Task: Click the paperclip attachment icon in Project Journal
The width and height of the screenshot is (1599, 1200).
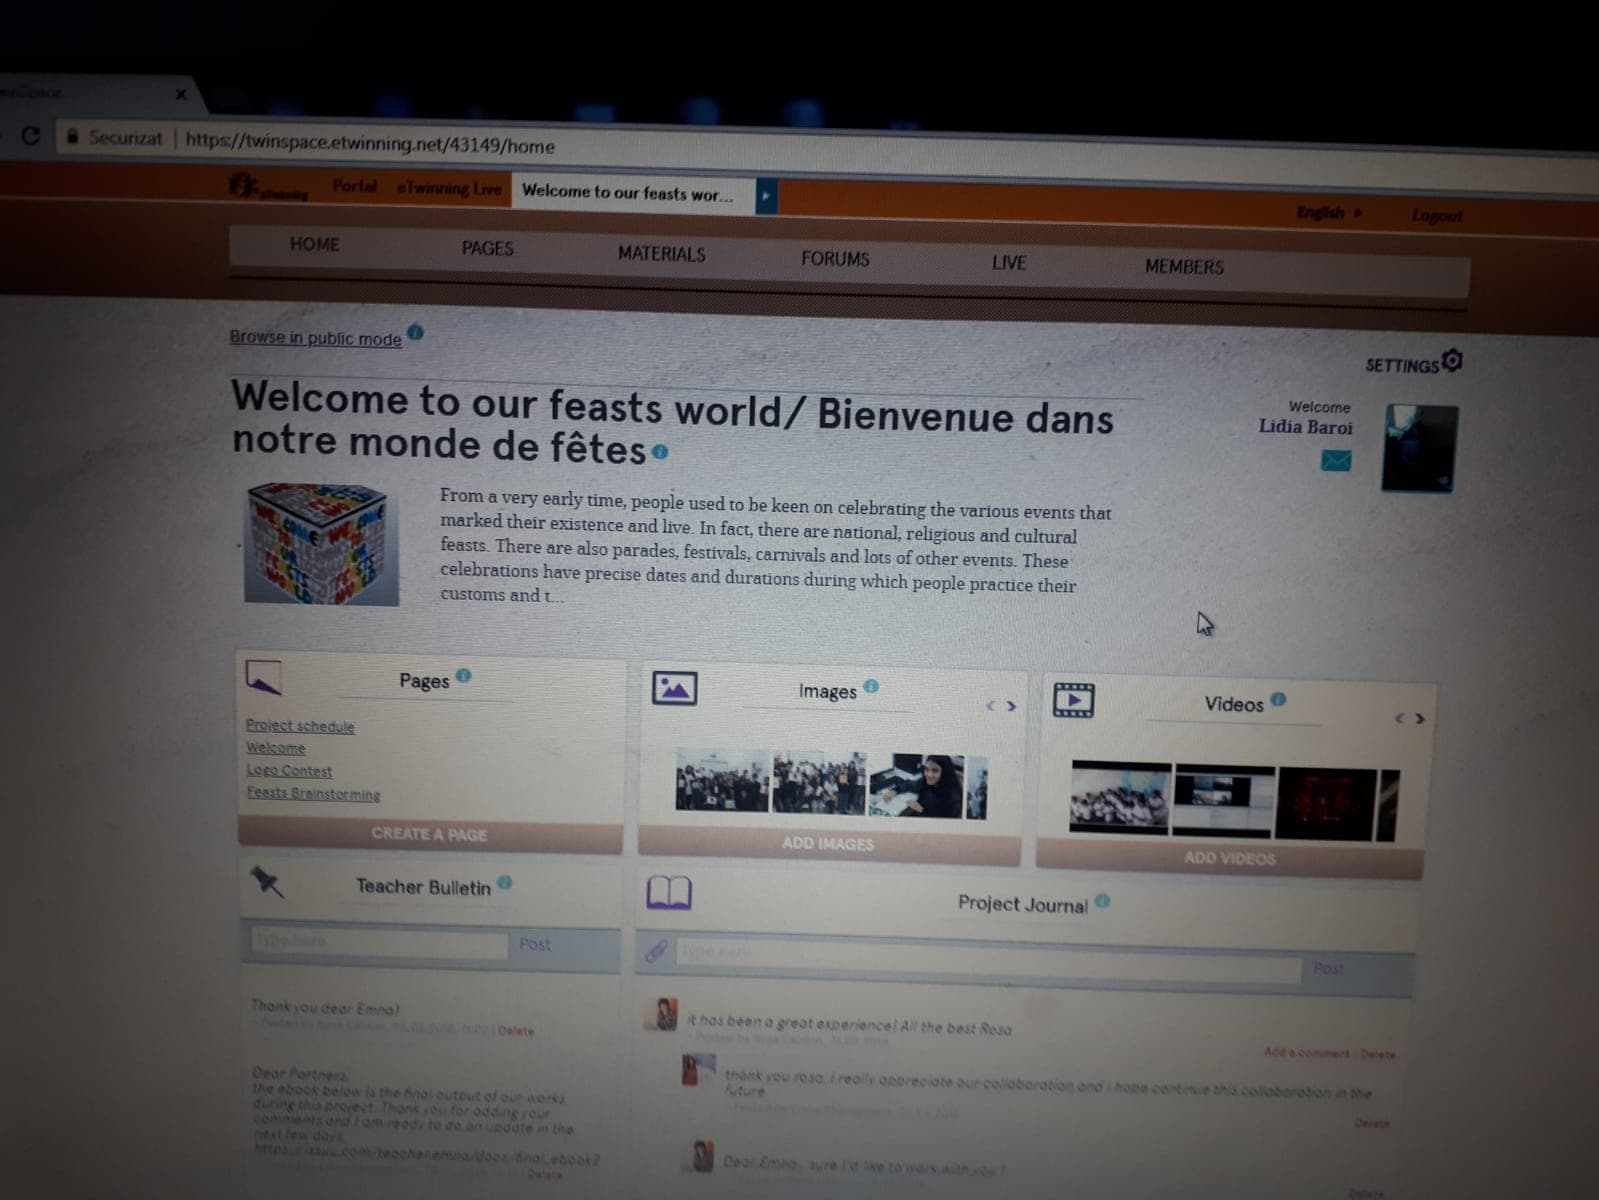Action: tap(656, 950)
